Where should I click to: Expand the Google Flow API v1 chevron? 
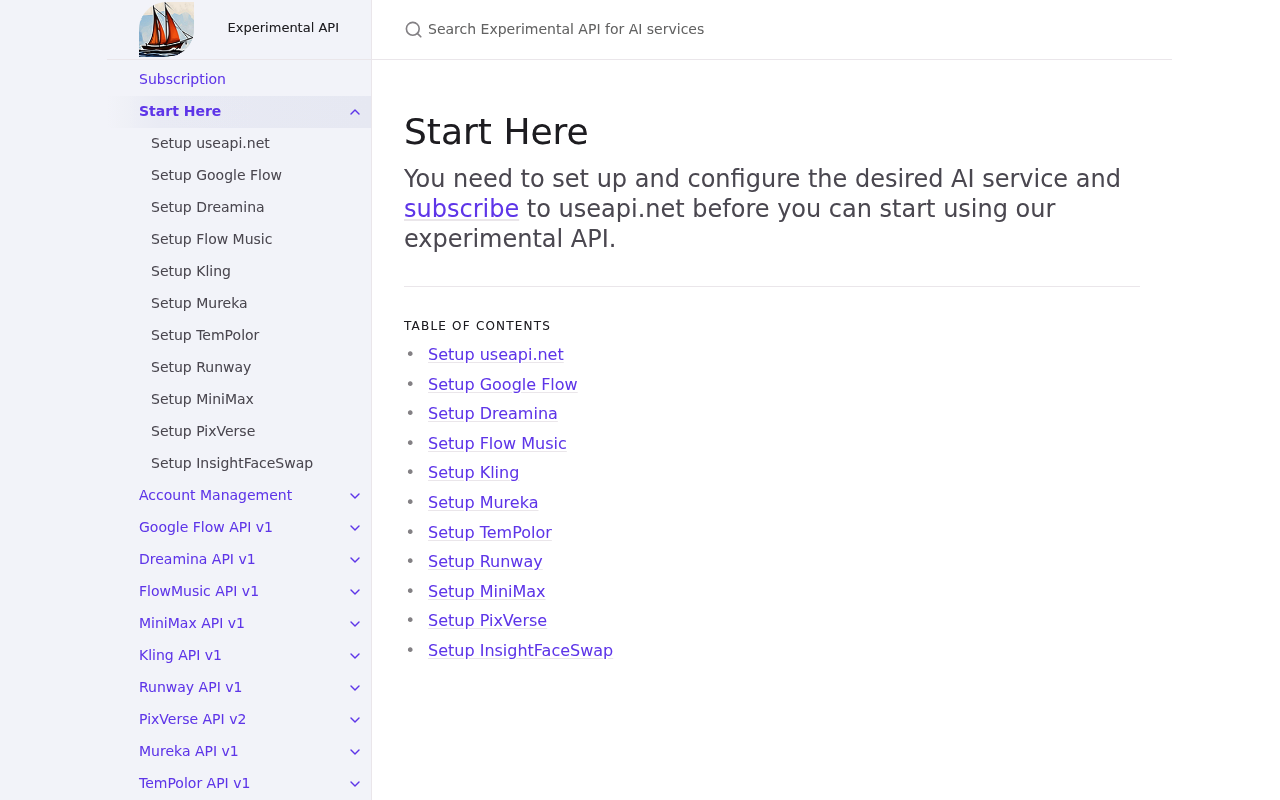pos(355,528)
